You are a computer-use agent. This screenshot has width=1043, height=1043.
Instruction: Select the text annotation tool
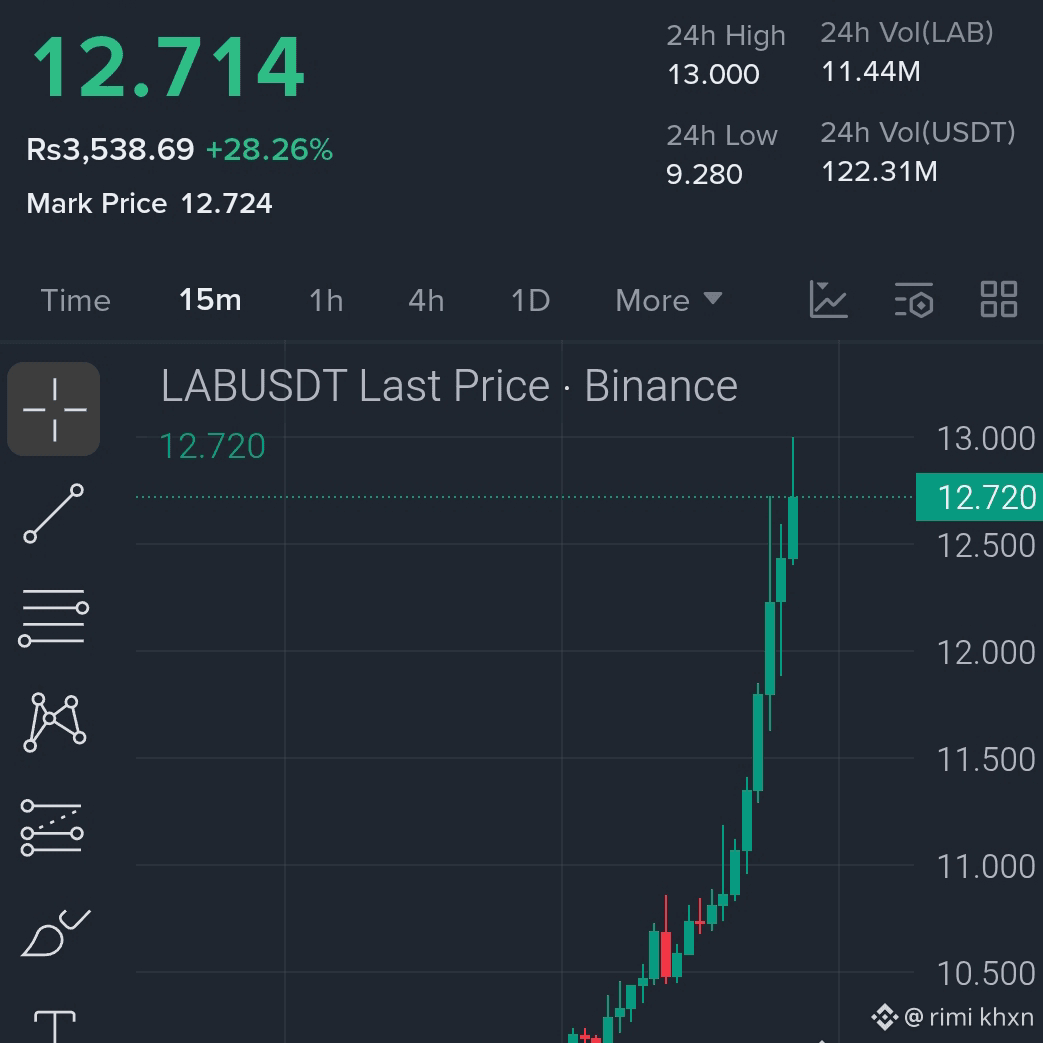[x=55, y=1026]
